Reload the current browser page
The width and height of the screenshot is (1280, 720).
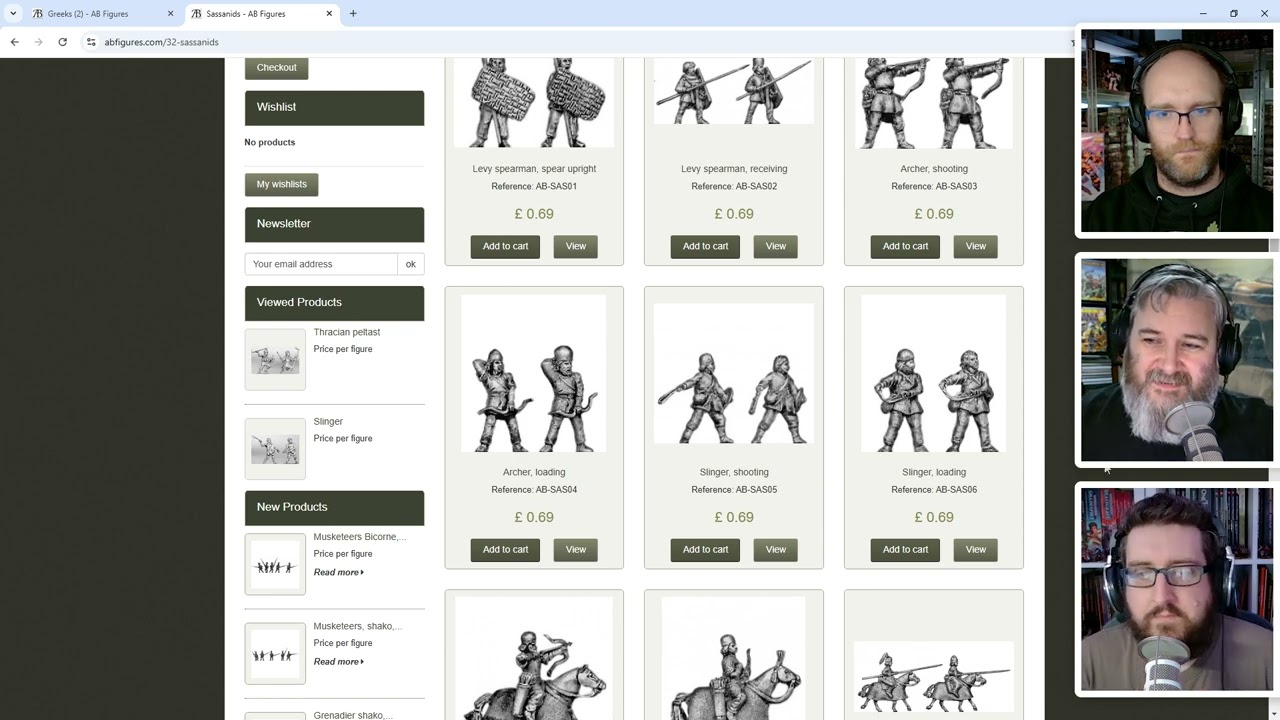pyautogui.click(x=62, y=42)
